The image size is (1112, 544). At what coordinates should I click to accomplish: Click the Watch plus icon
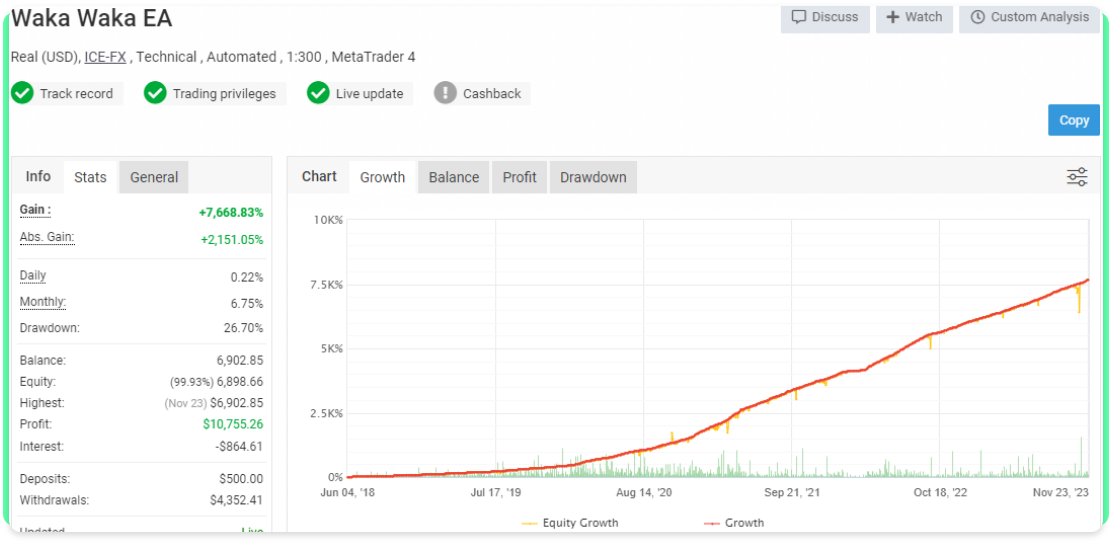point(893,17)
